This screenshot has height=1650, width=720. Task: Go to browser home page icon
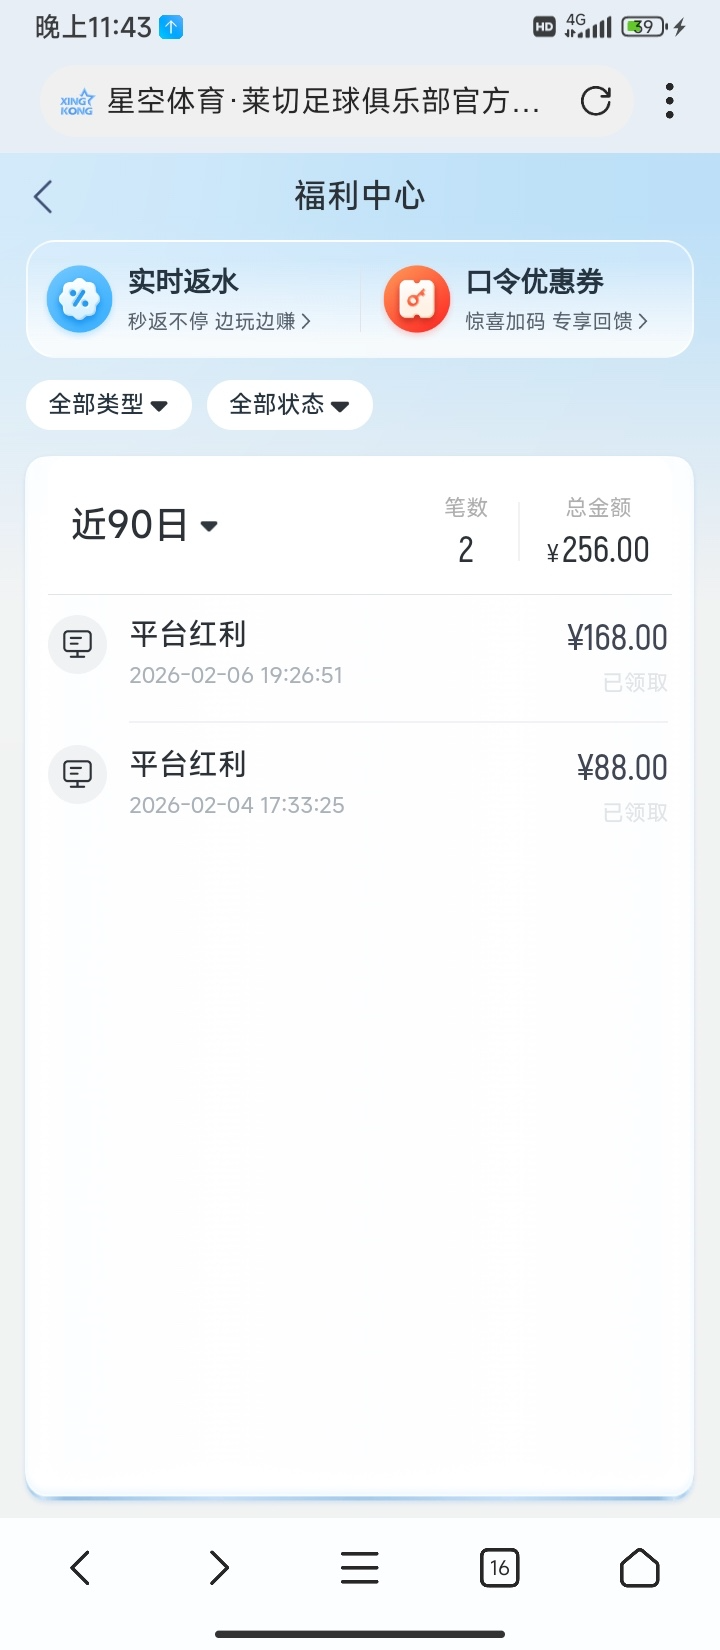(639, 1567)
